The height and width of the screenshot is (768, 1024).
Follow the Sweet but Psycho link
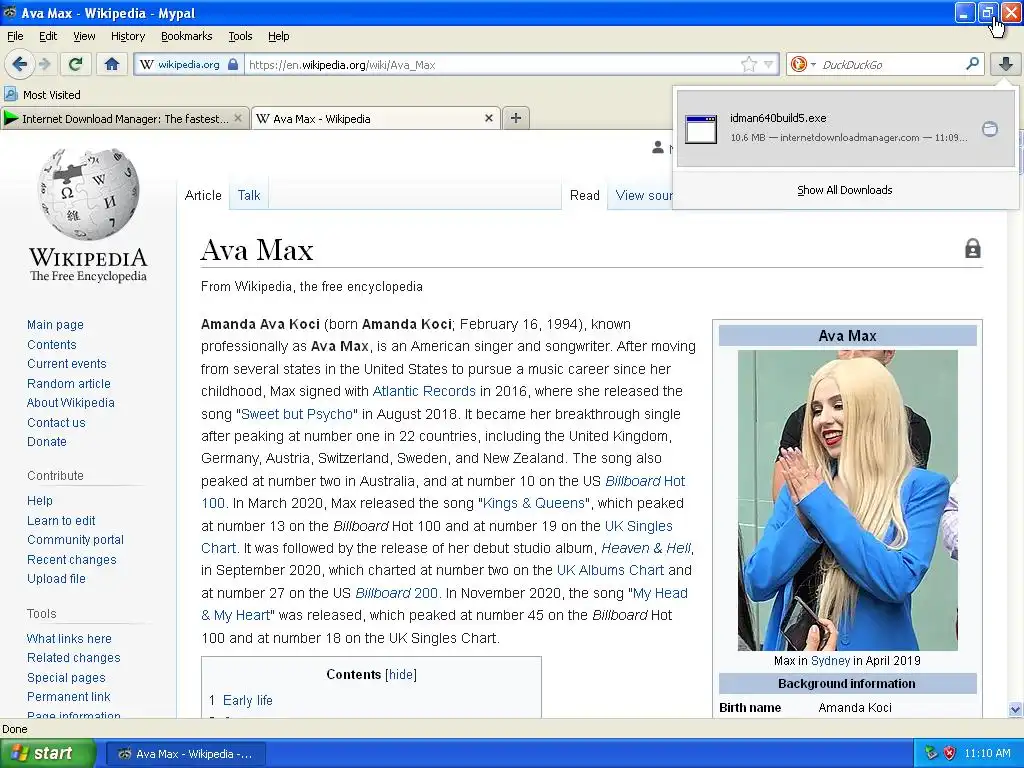coord(297,414)
